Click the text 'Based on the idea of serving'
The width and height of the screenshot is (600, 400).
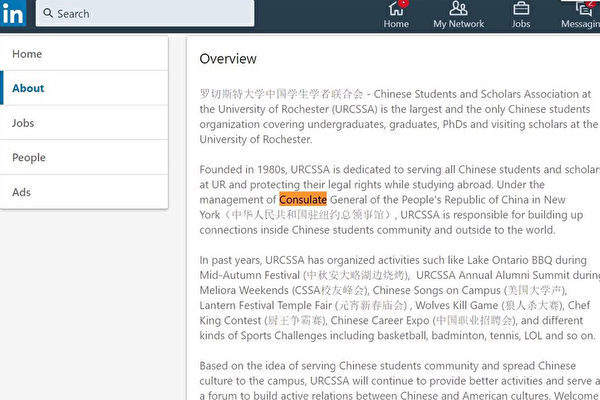(x=267, y=366)
